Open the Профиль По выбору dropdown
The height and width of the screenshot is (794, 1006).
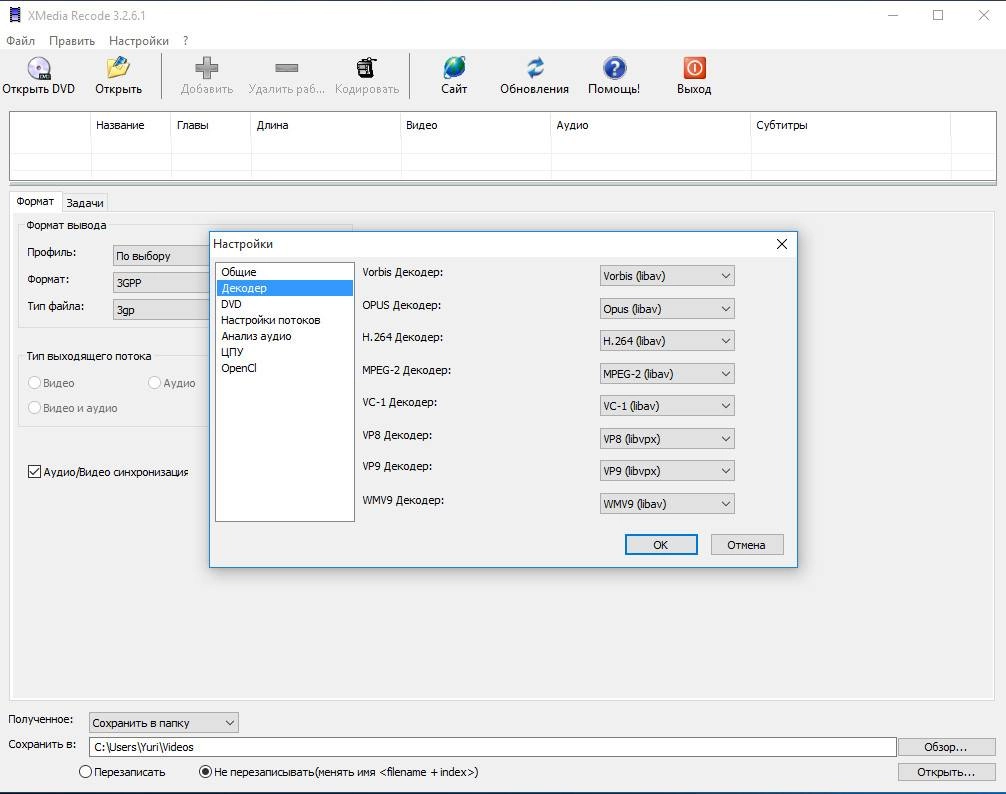click(x=161, y=255)
